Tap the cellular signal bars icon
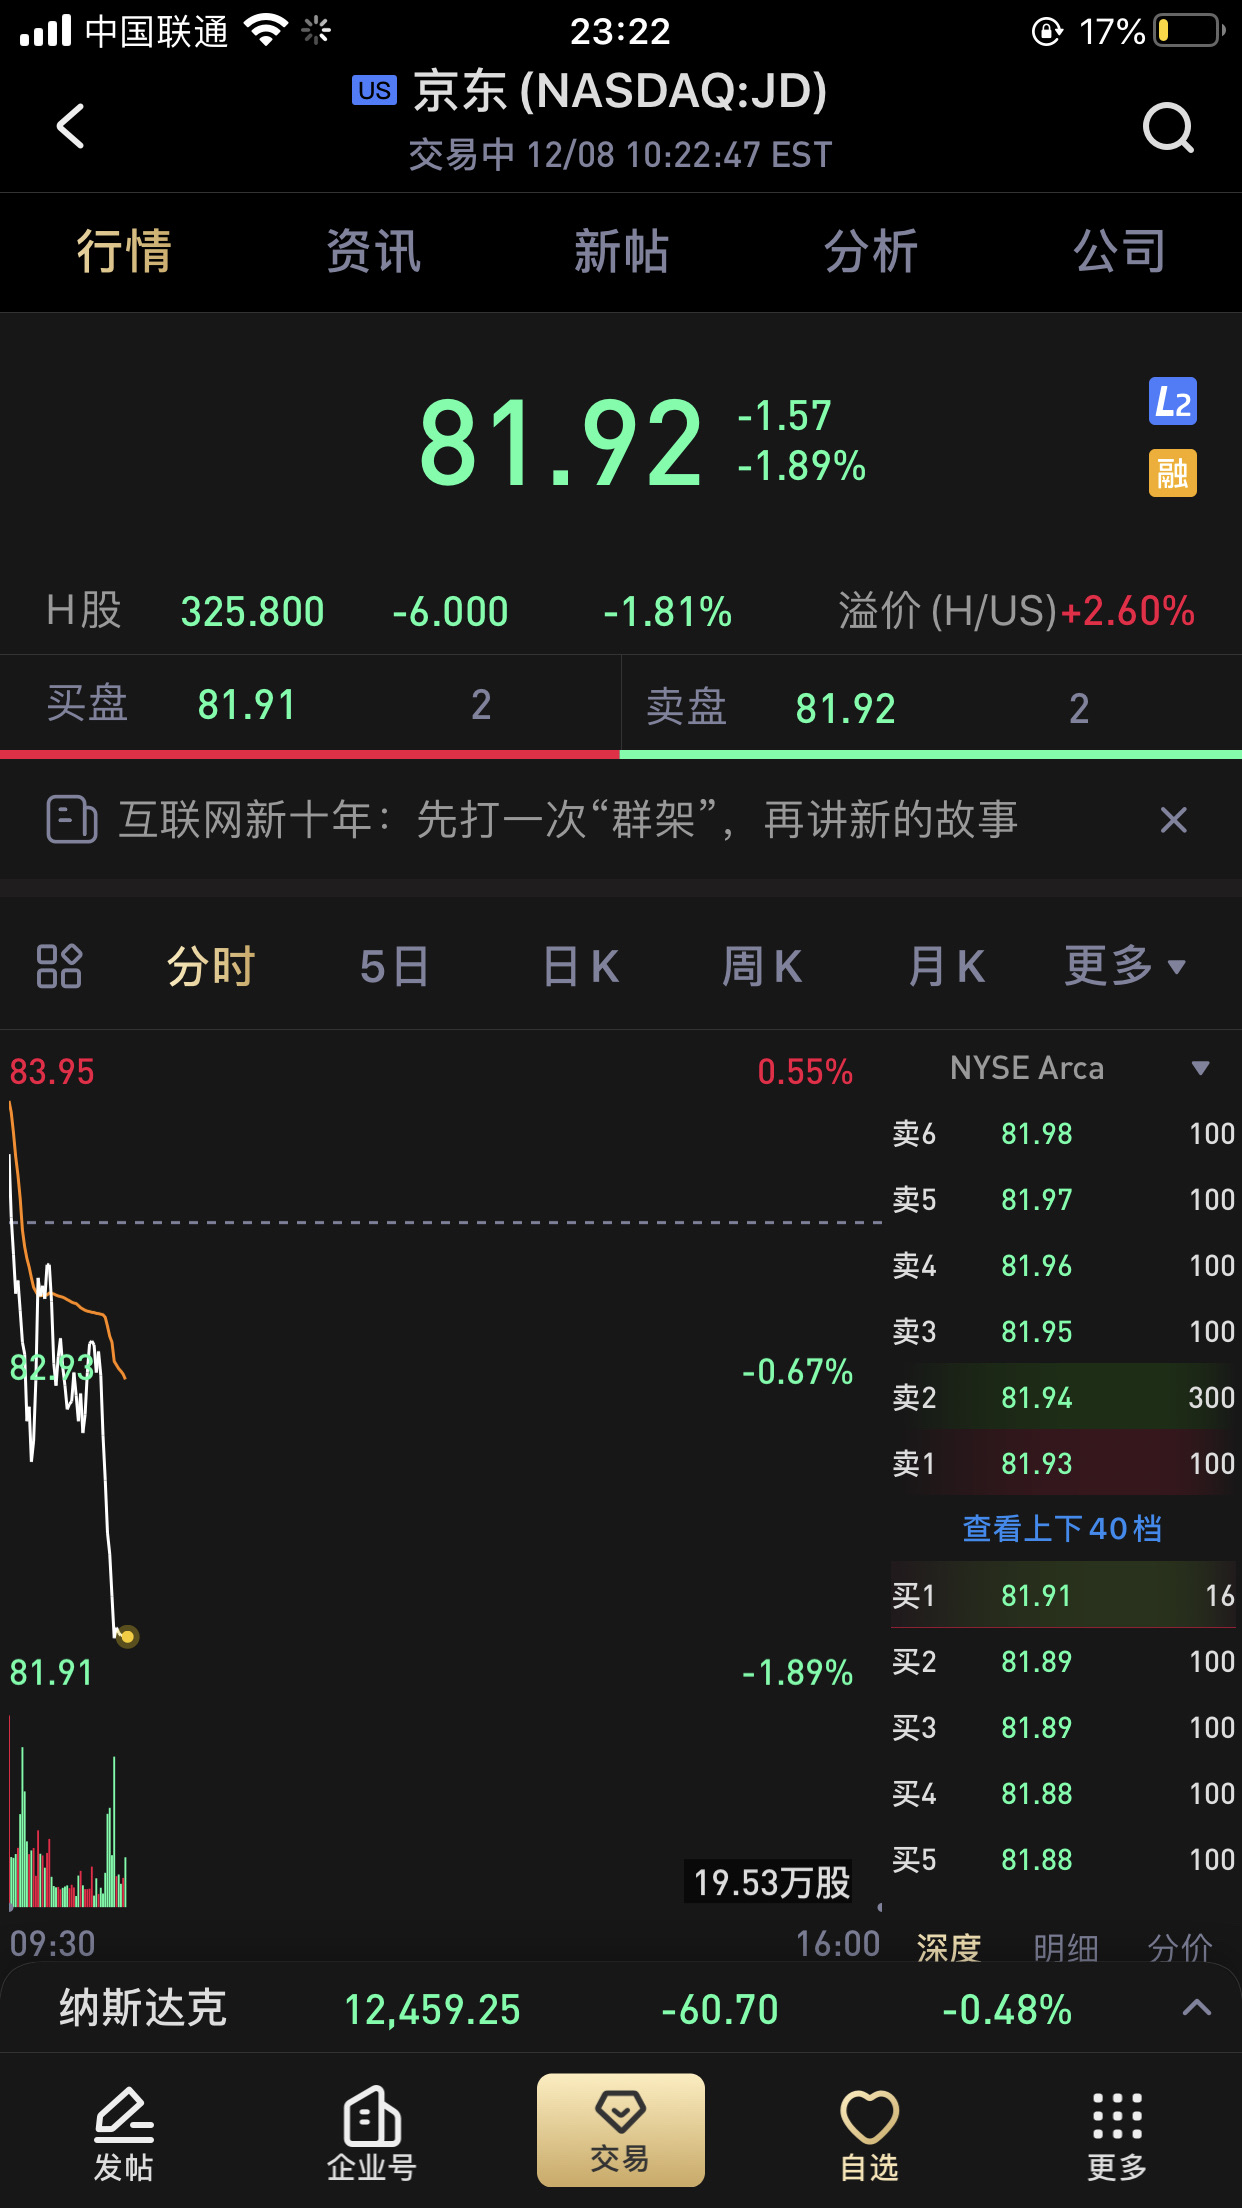The height and width of the screenshot is (2208, 1242). pyautogui.click(x=45, y=30)
